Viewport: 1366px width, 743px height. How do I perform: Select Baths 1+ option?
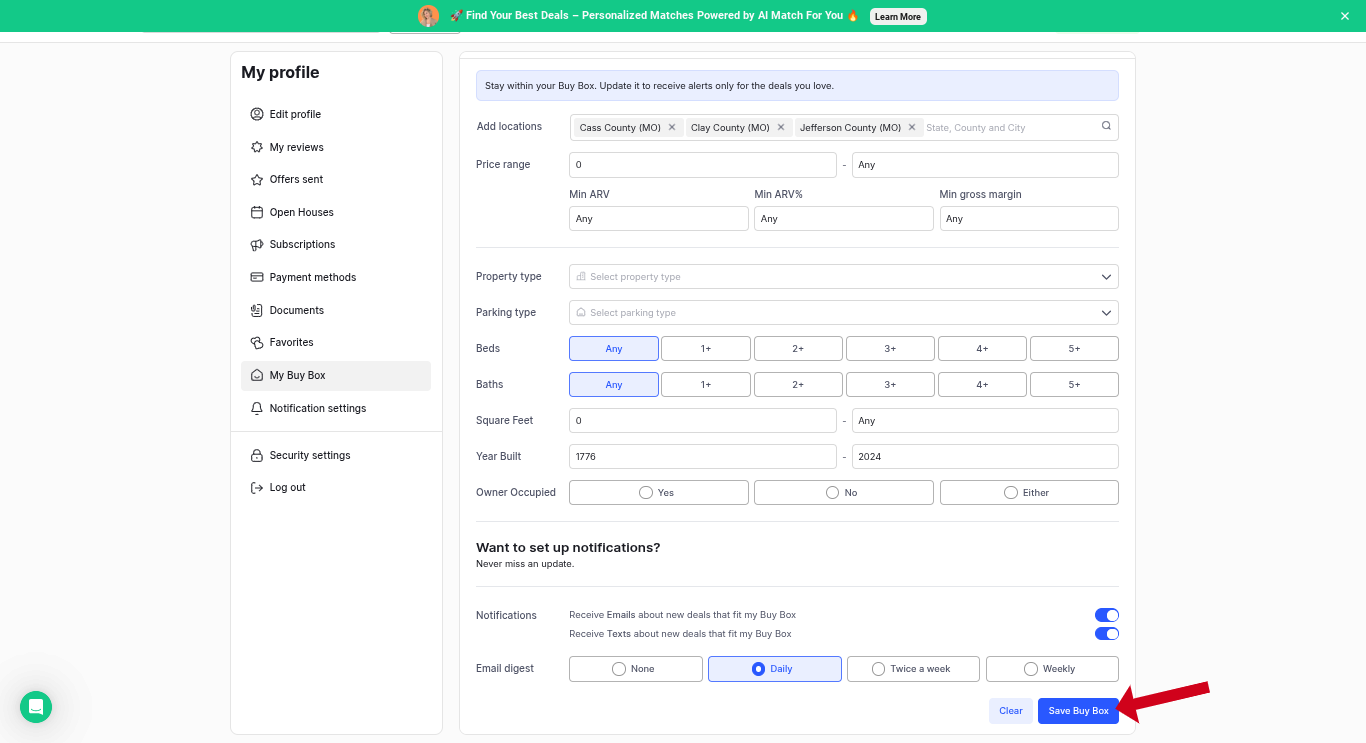(x=706, y=385)
